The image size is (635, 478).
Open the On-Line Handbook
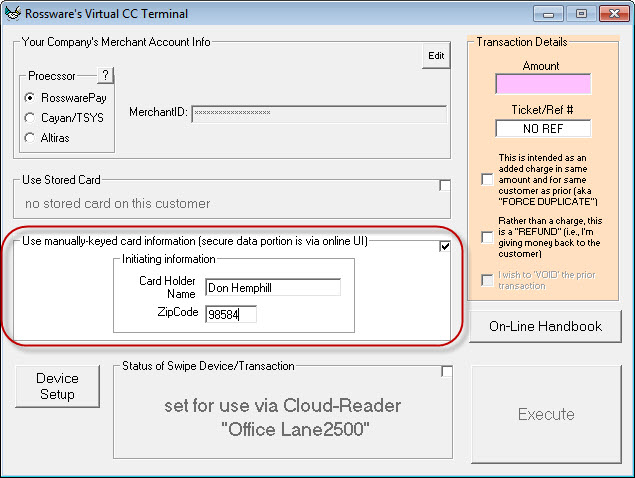pos(545,326)
